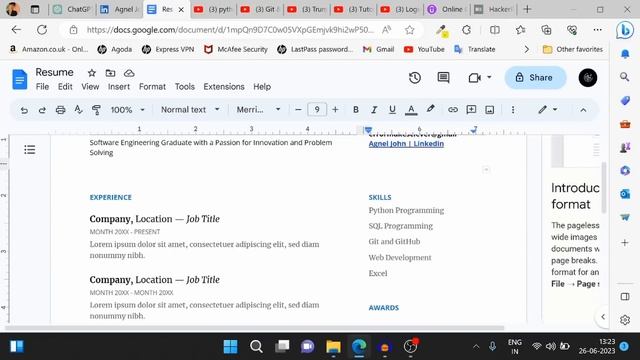Image resolution: width=640 pixels, height=360 pixels.
Task: Undo the last edit in Docs toolbar
Action: tap(24, 110)
